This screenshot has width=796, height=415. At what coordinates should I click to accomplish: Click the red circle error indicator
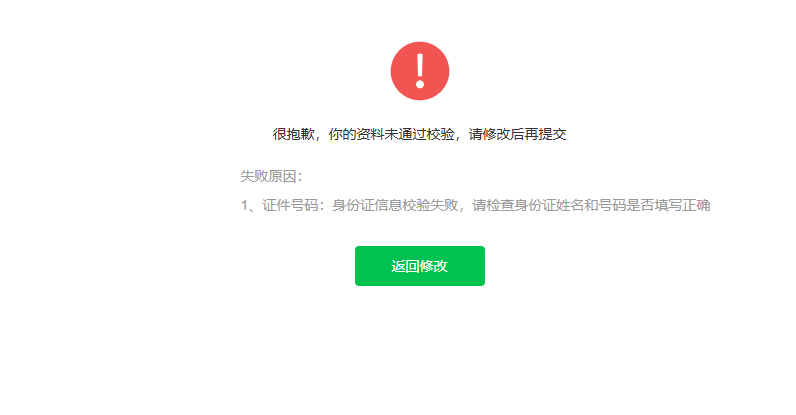point(420,71)
